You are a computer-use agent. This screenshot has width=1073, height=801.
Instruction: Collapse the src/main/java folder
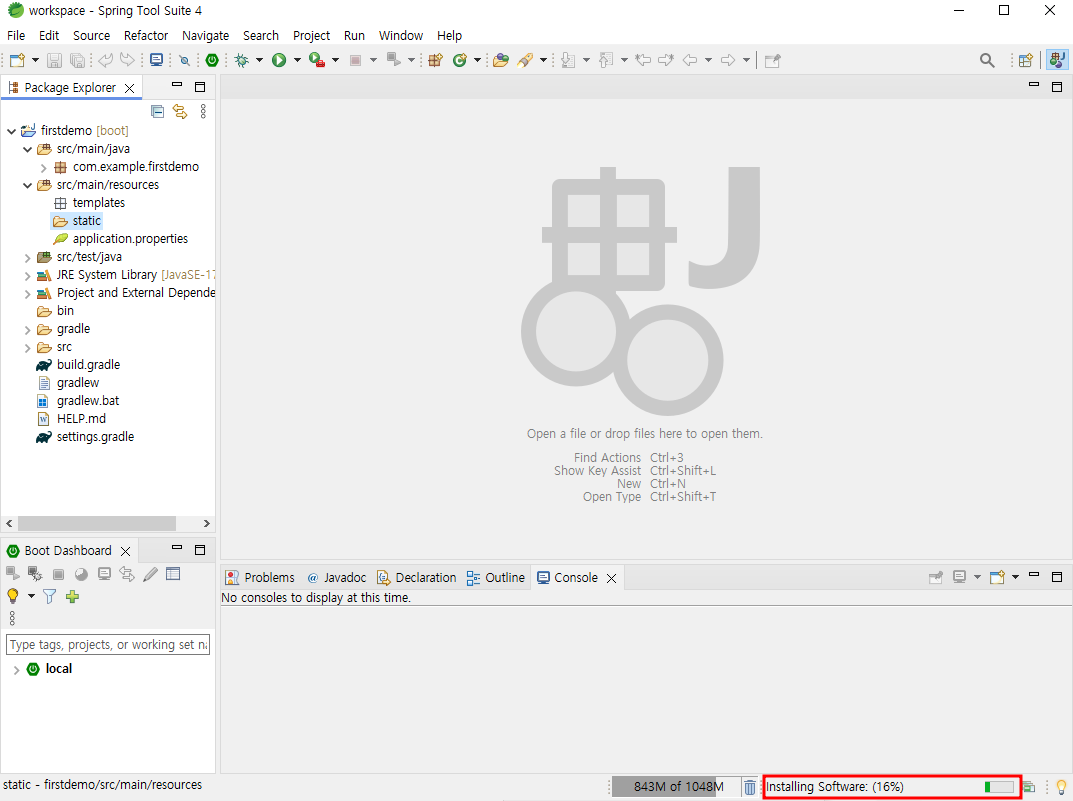point(27,149)
